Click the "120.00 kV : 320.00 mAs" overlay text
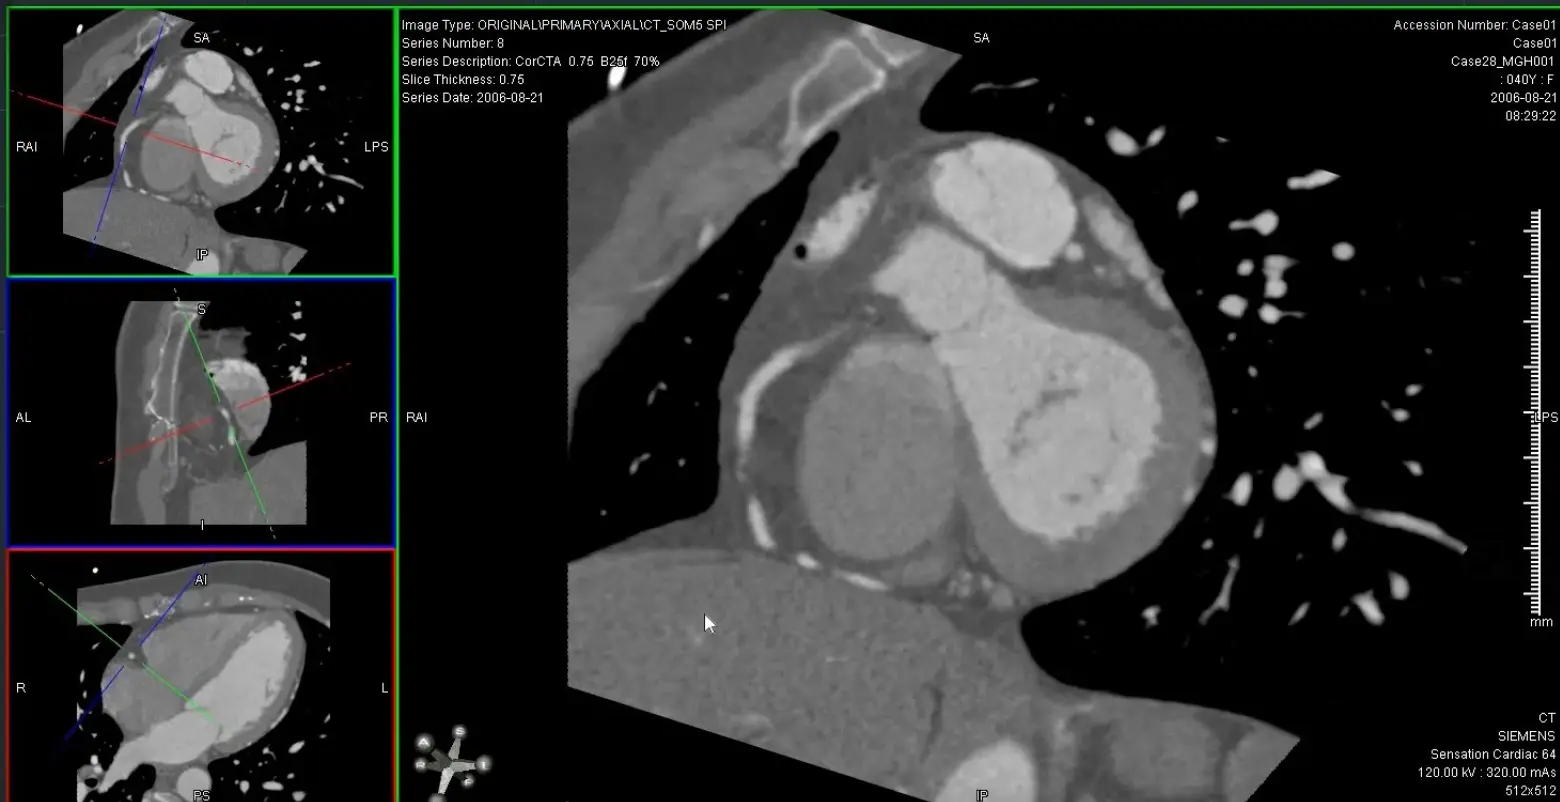This screenshot has height=802, width=1560. 1487,773
